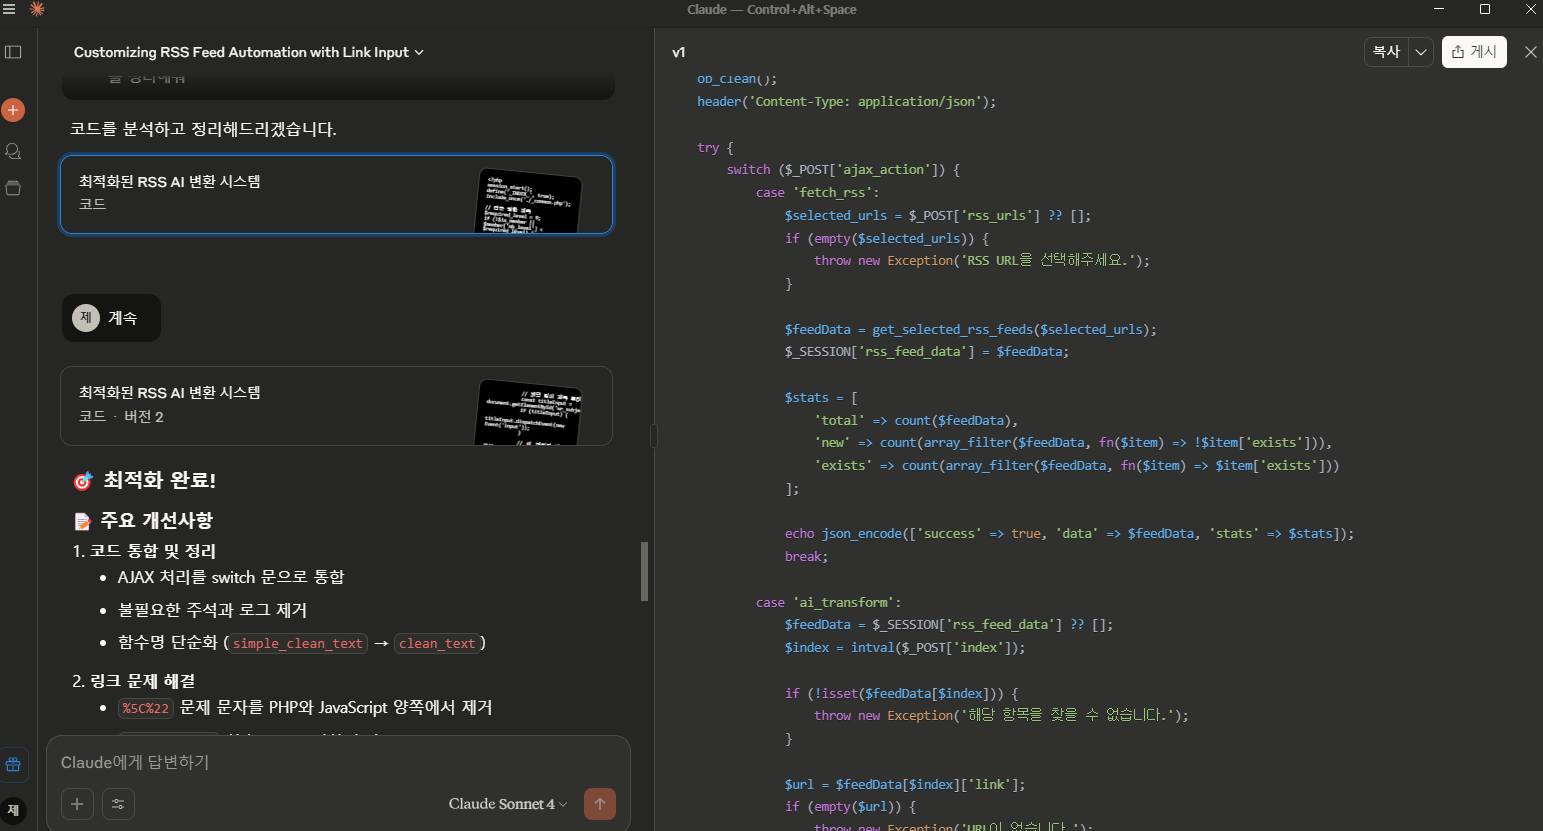
Task: Close the artifact panel with X
Action: pyautogui.click(x=1530, y=52)
